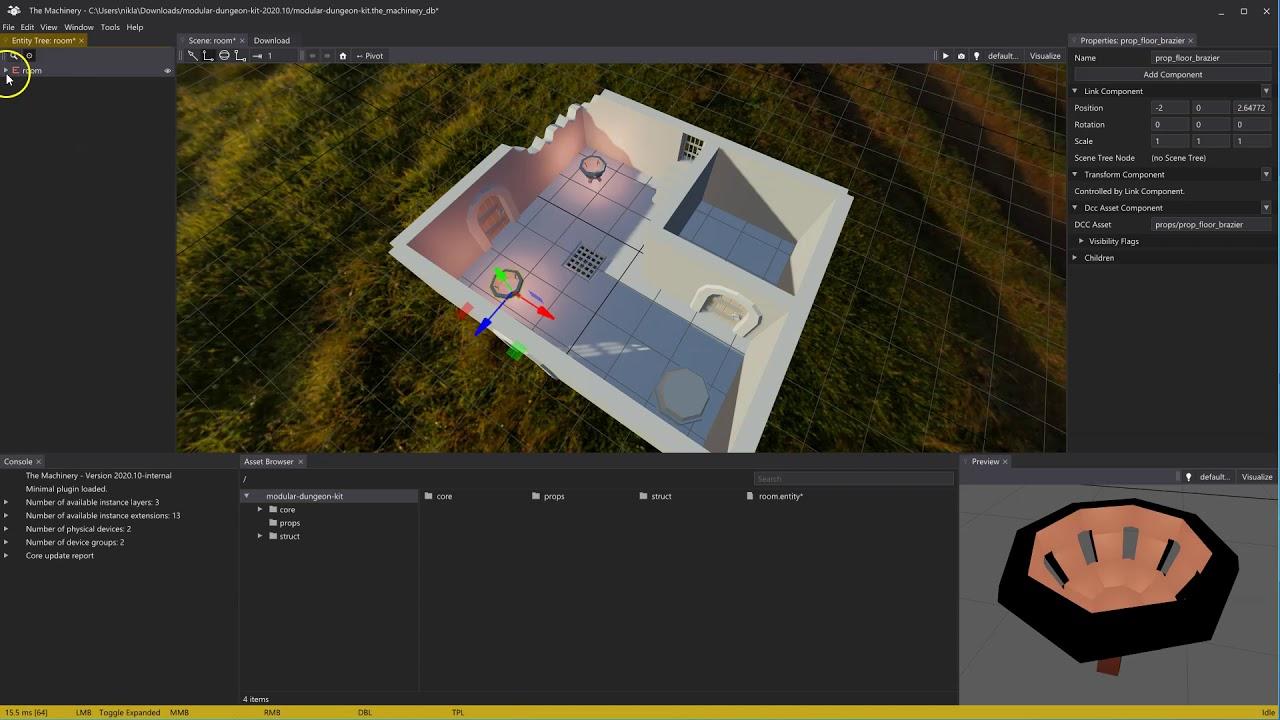The height and width of the screenshot is (720, 1280).
Task: Click Pivot button in scene toolbar
Action: pyautogui.click(x=370, y=56)
